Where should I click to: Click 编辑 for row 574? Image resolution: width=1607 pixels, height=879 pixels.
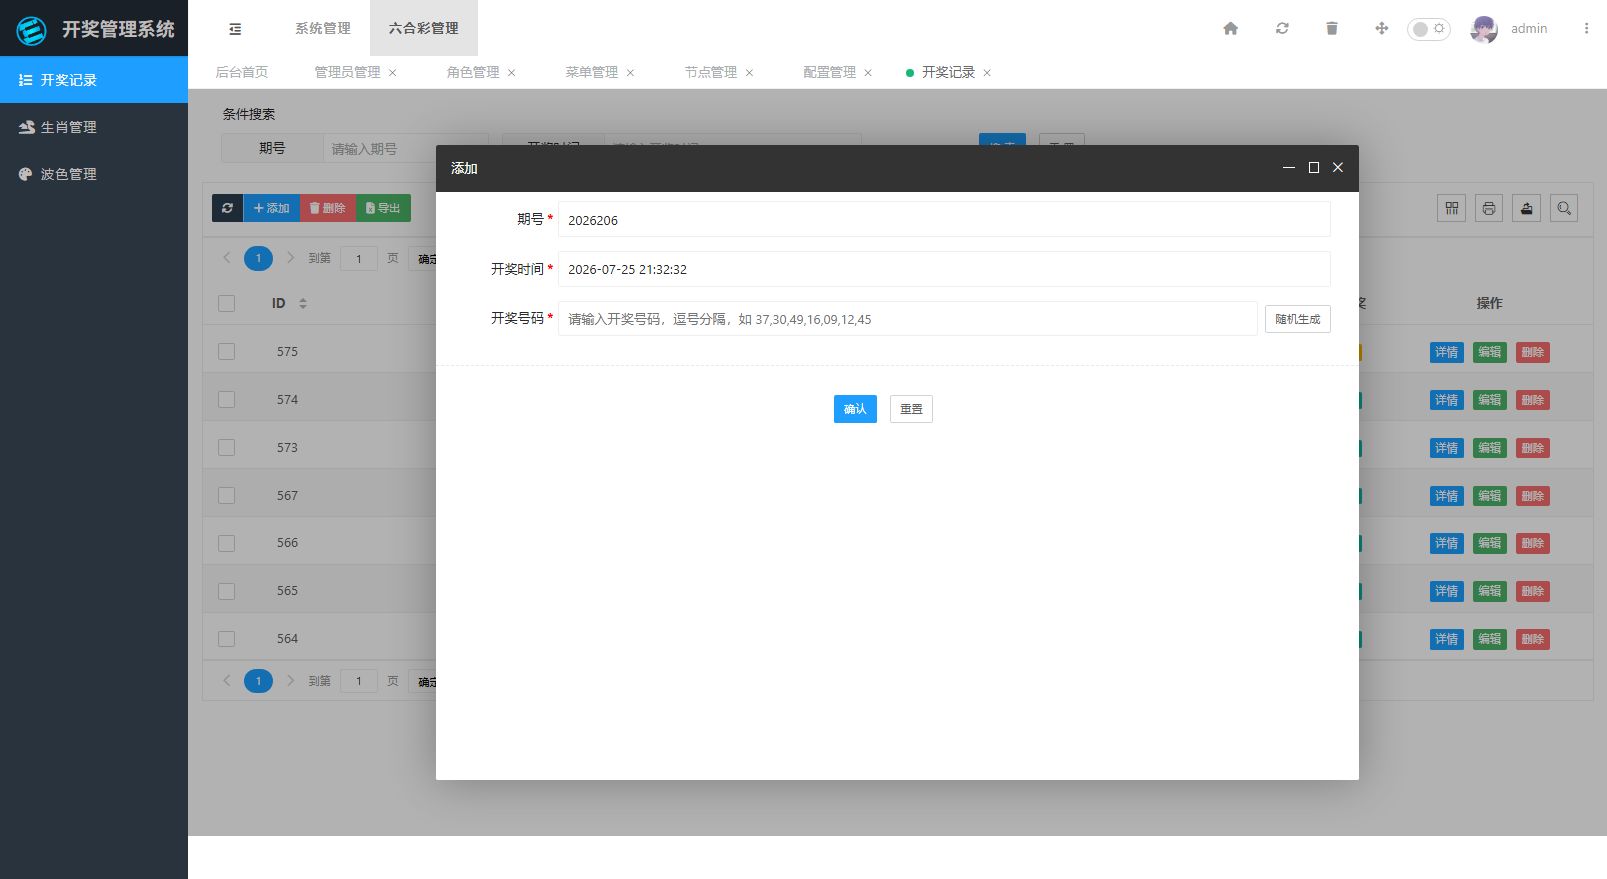tap(1490, 400)
